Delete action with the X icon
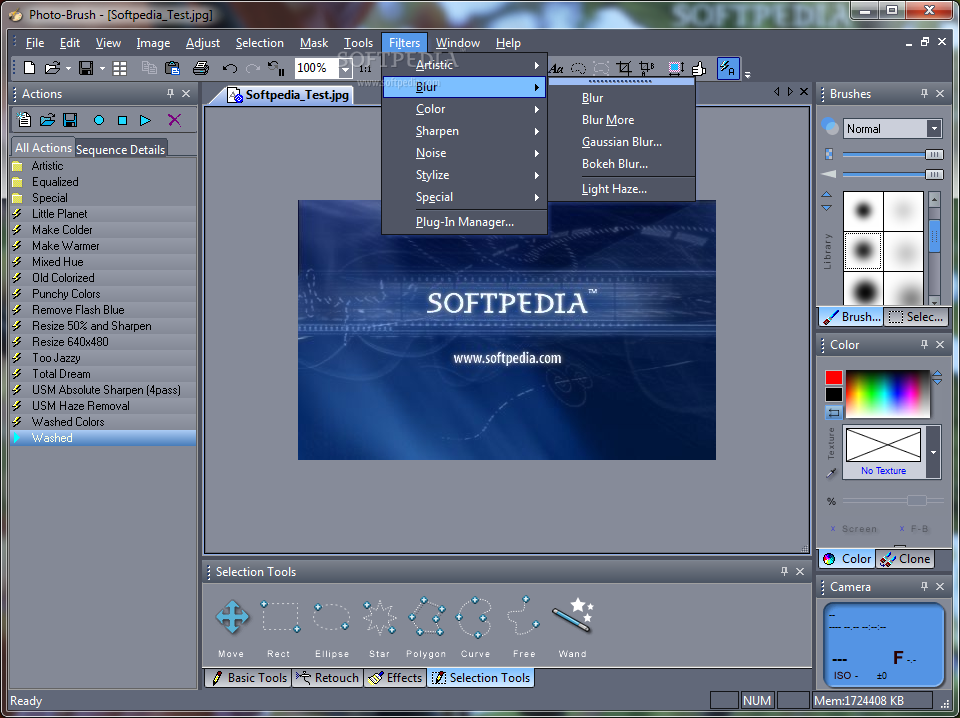 coord(174,120)
